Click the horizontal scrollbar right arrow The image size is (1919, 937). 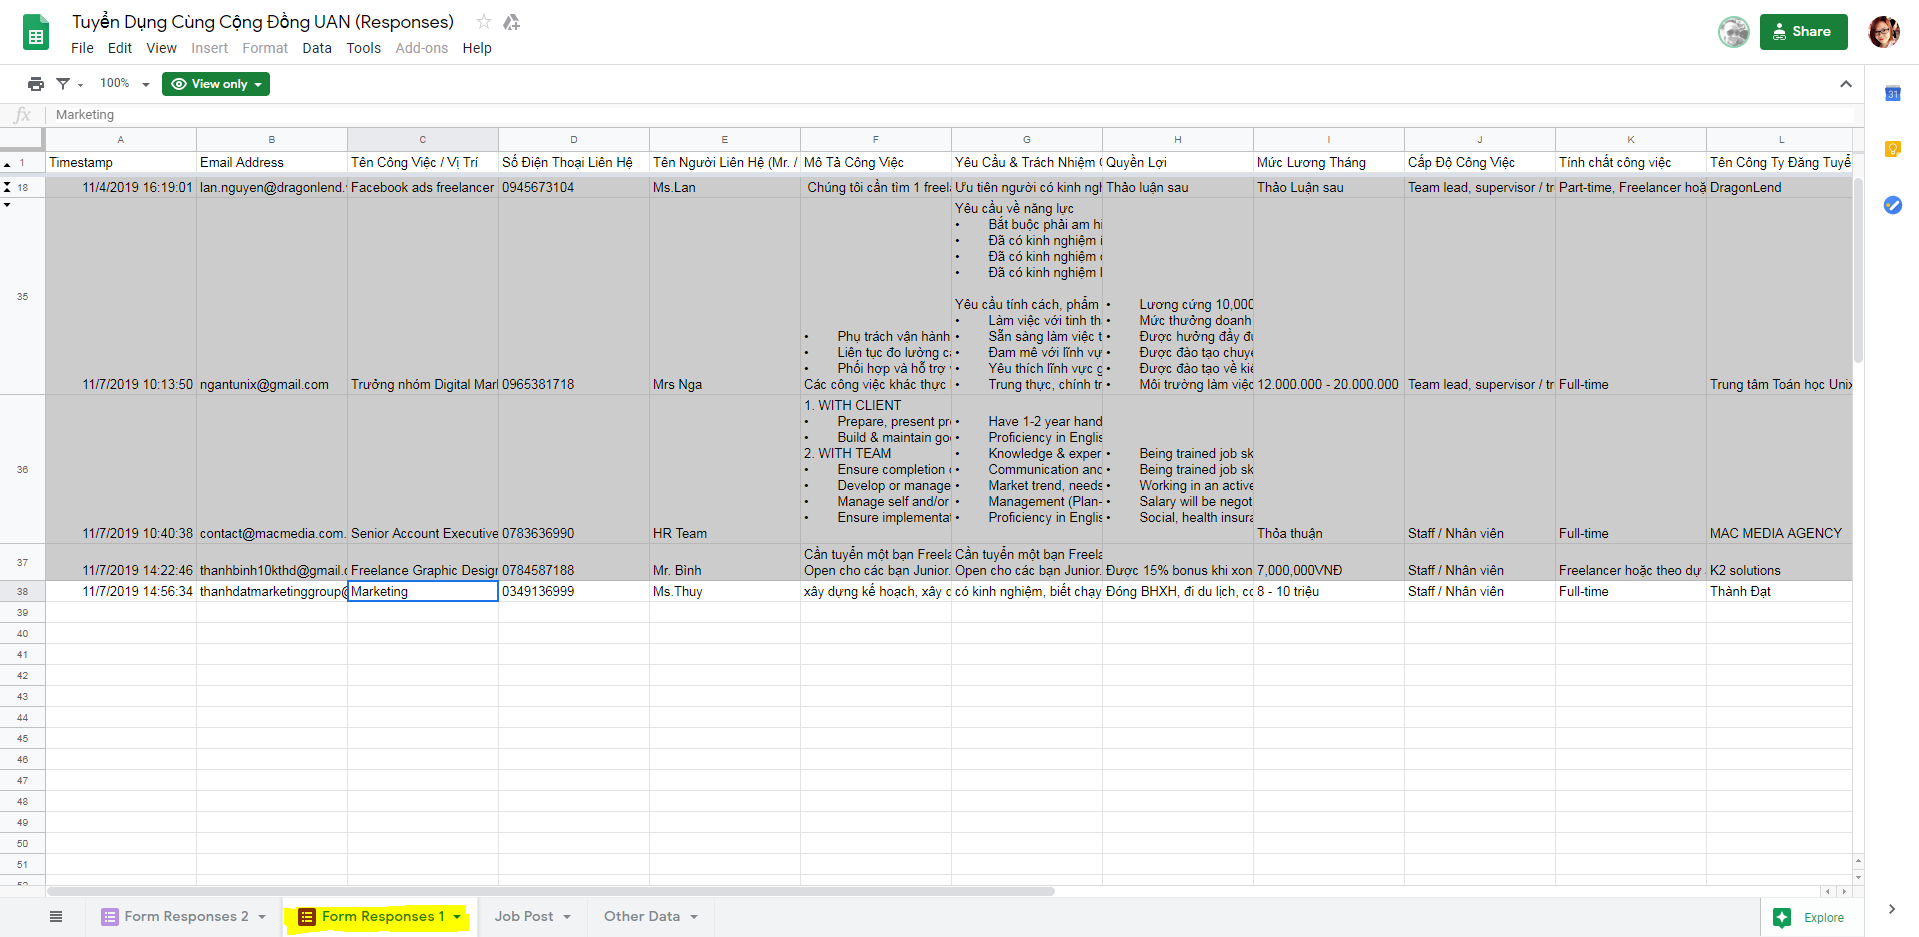click(x=1845, y=891)
